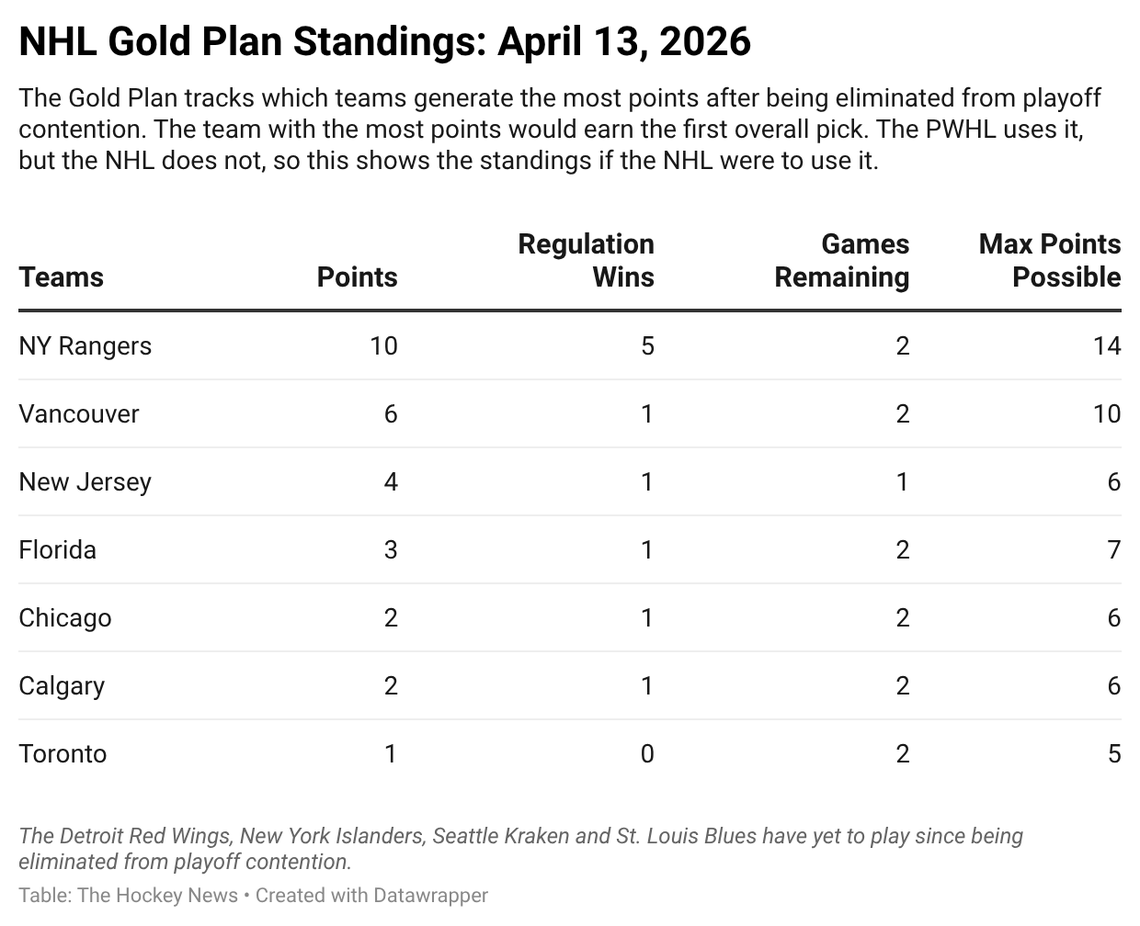Click the Teams column header
Image resolution: width=1140 pixels, height=926 pixels.
[x=61, y=277]
